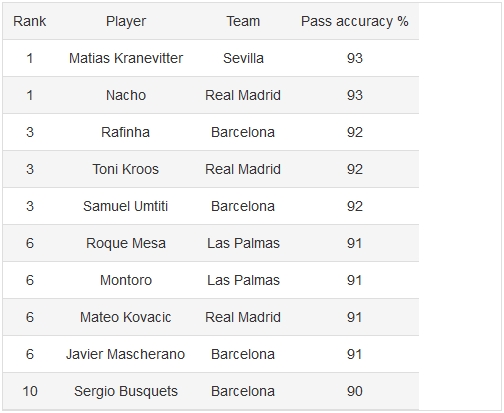Screen dimensions: 504x413
Task: Click the 90 pass accuracy value
Action: [x=354, y=391]
